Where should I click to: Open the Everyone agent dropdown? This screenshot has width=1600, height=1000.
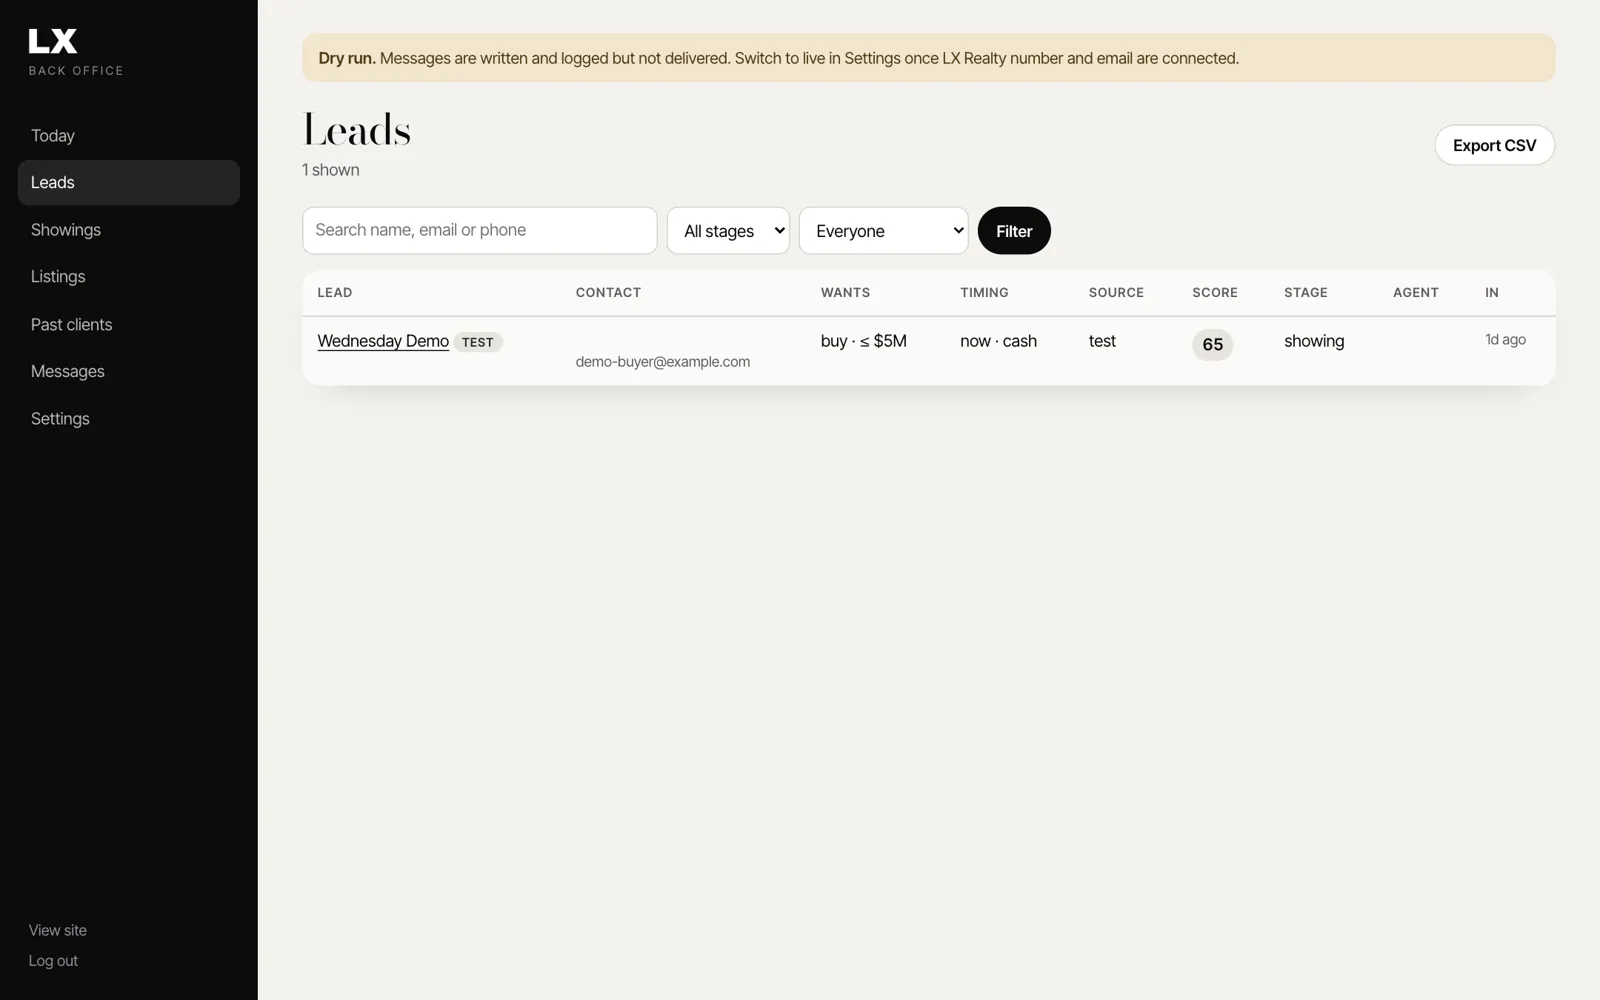(x=884, y=231)
